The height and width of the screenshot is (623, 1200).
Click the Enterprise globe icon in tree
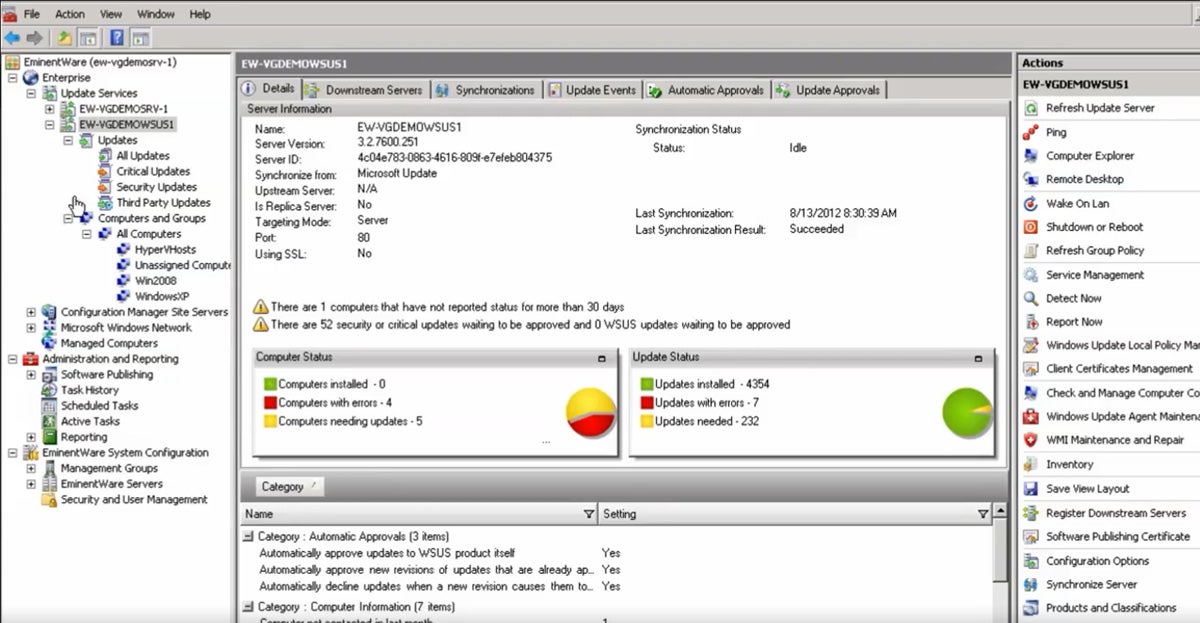tap(30, 77)
